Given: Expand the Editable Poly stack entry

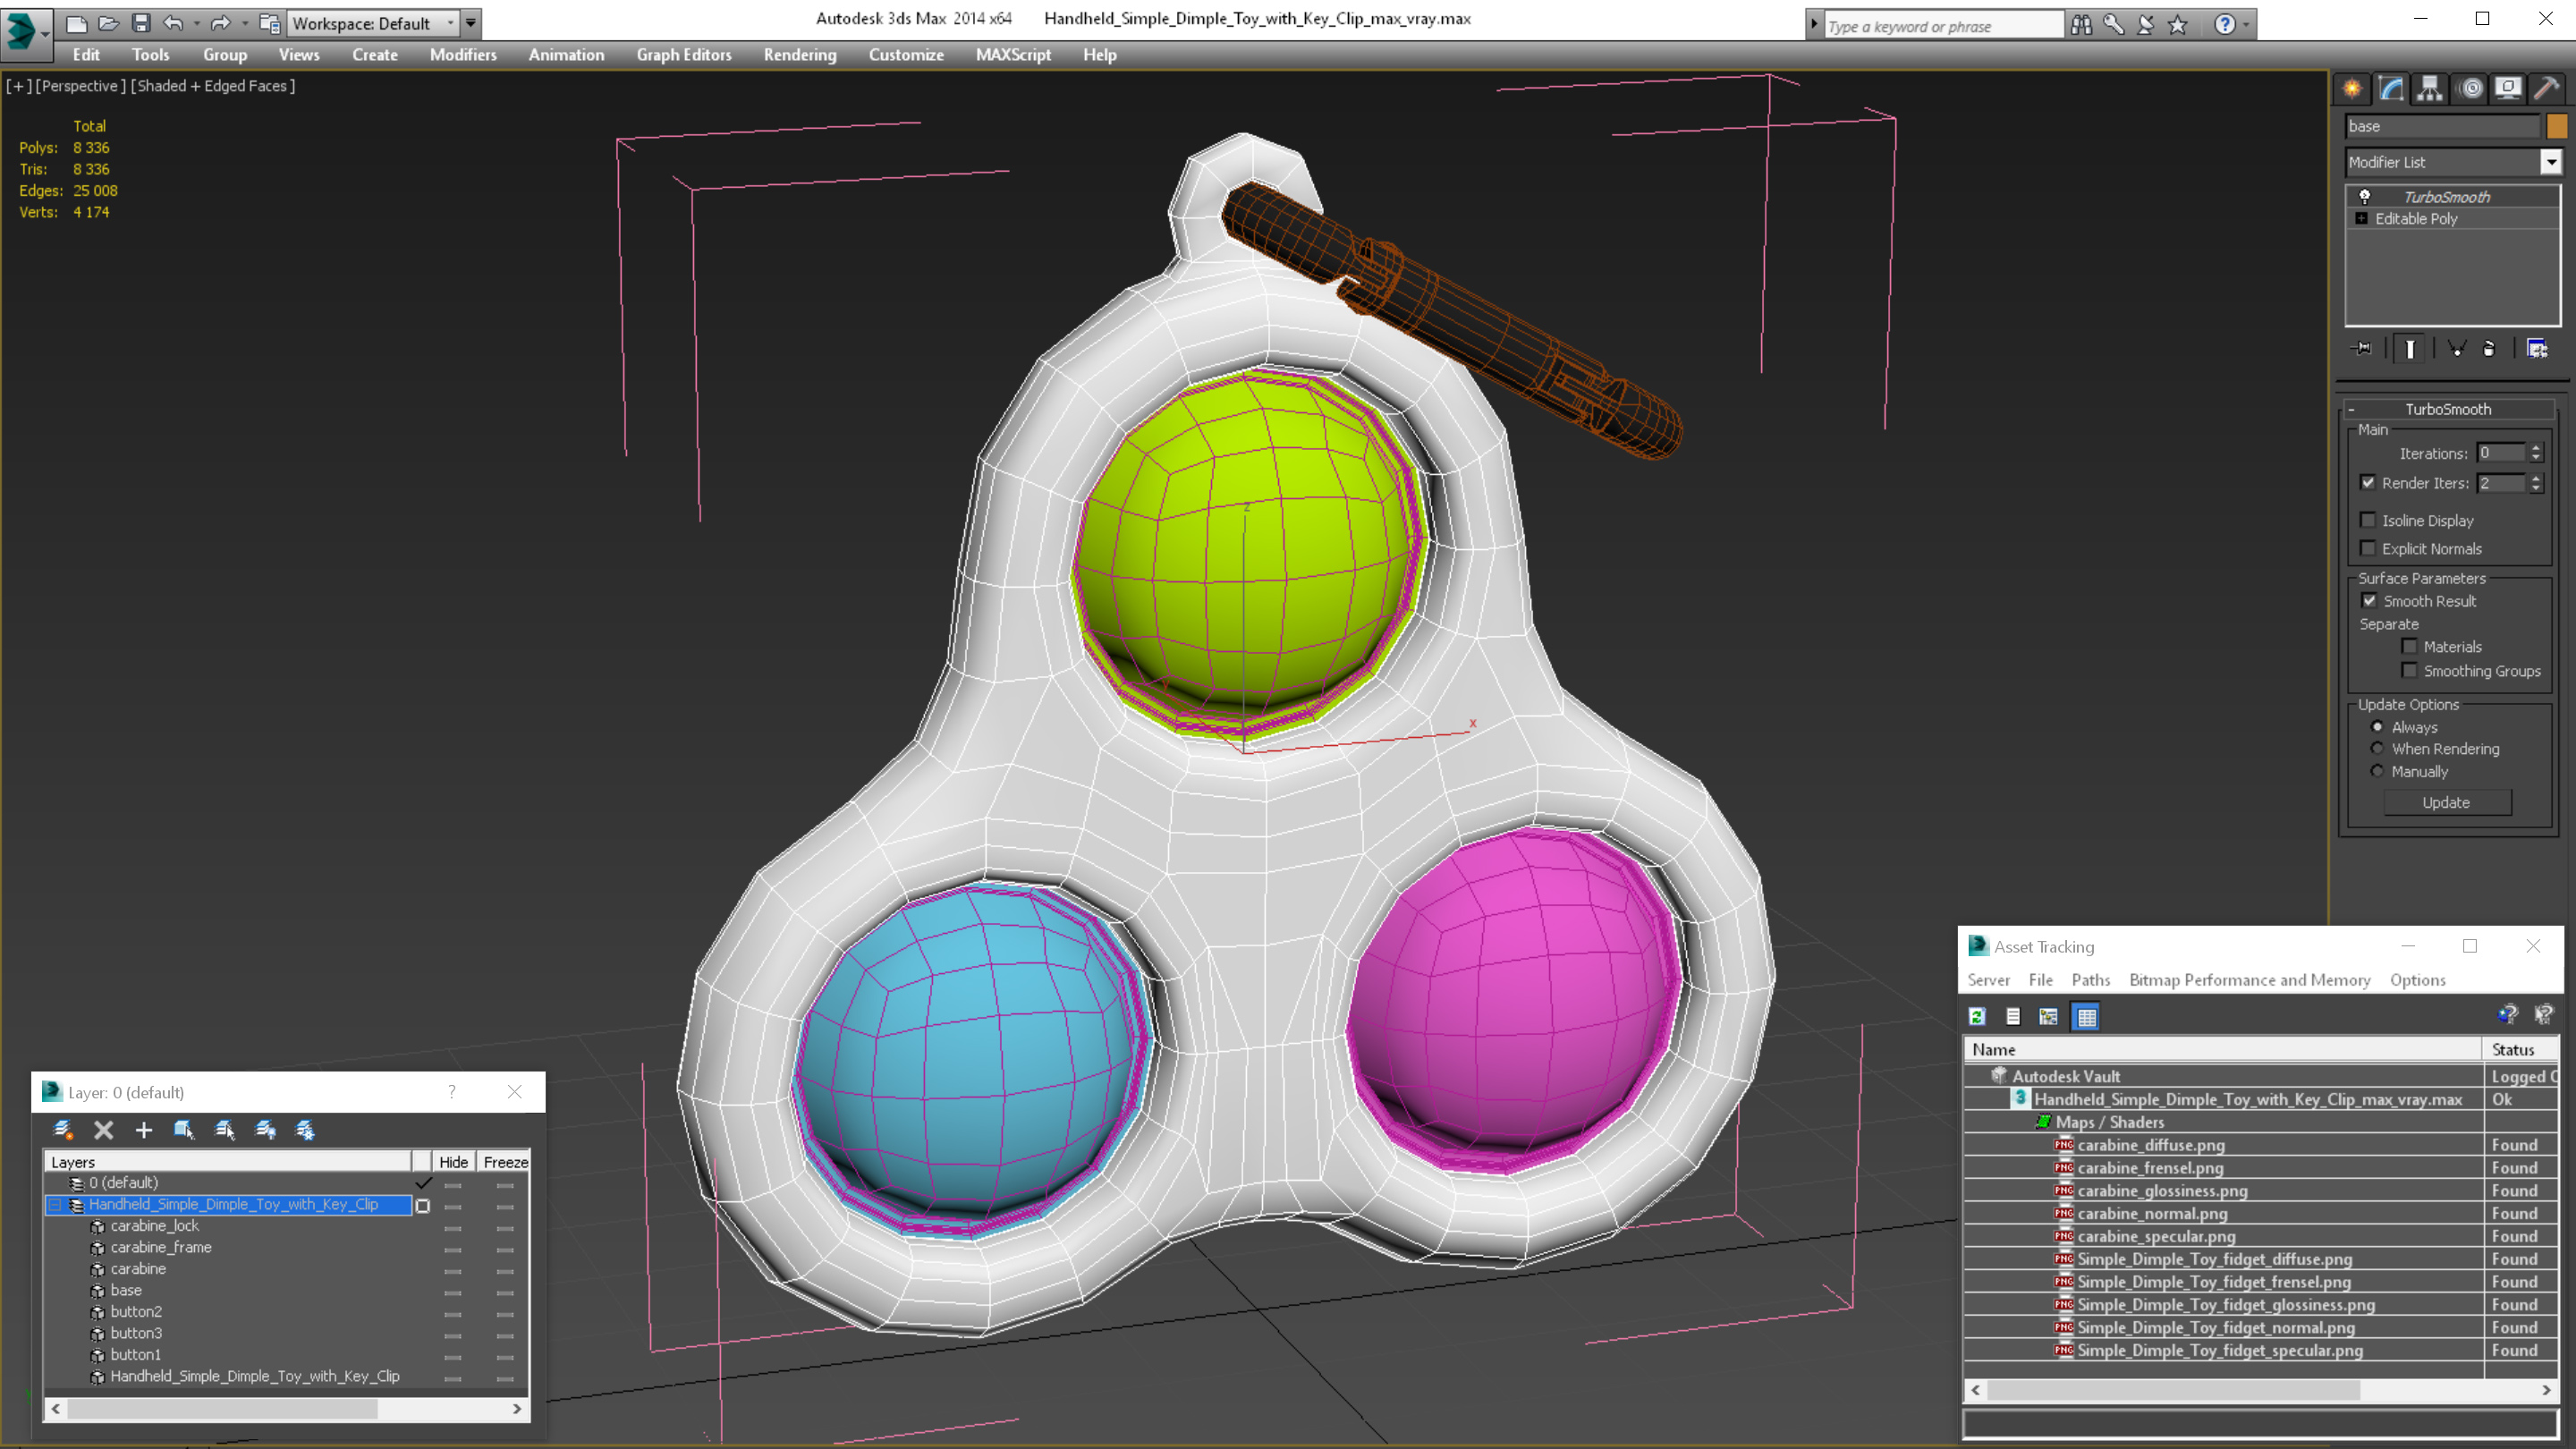Looking at the screenshot, I should tap(2361, 218).
